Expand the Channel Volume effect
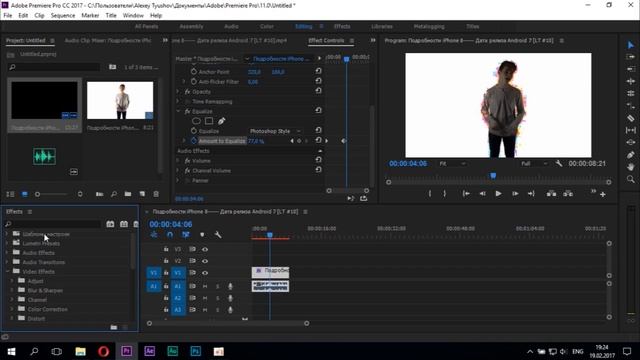The image size is (640, 360). pos(178,171)
